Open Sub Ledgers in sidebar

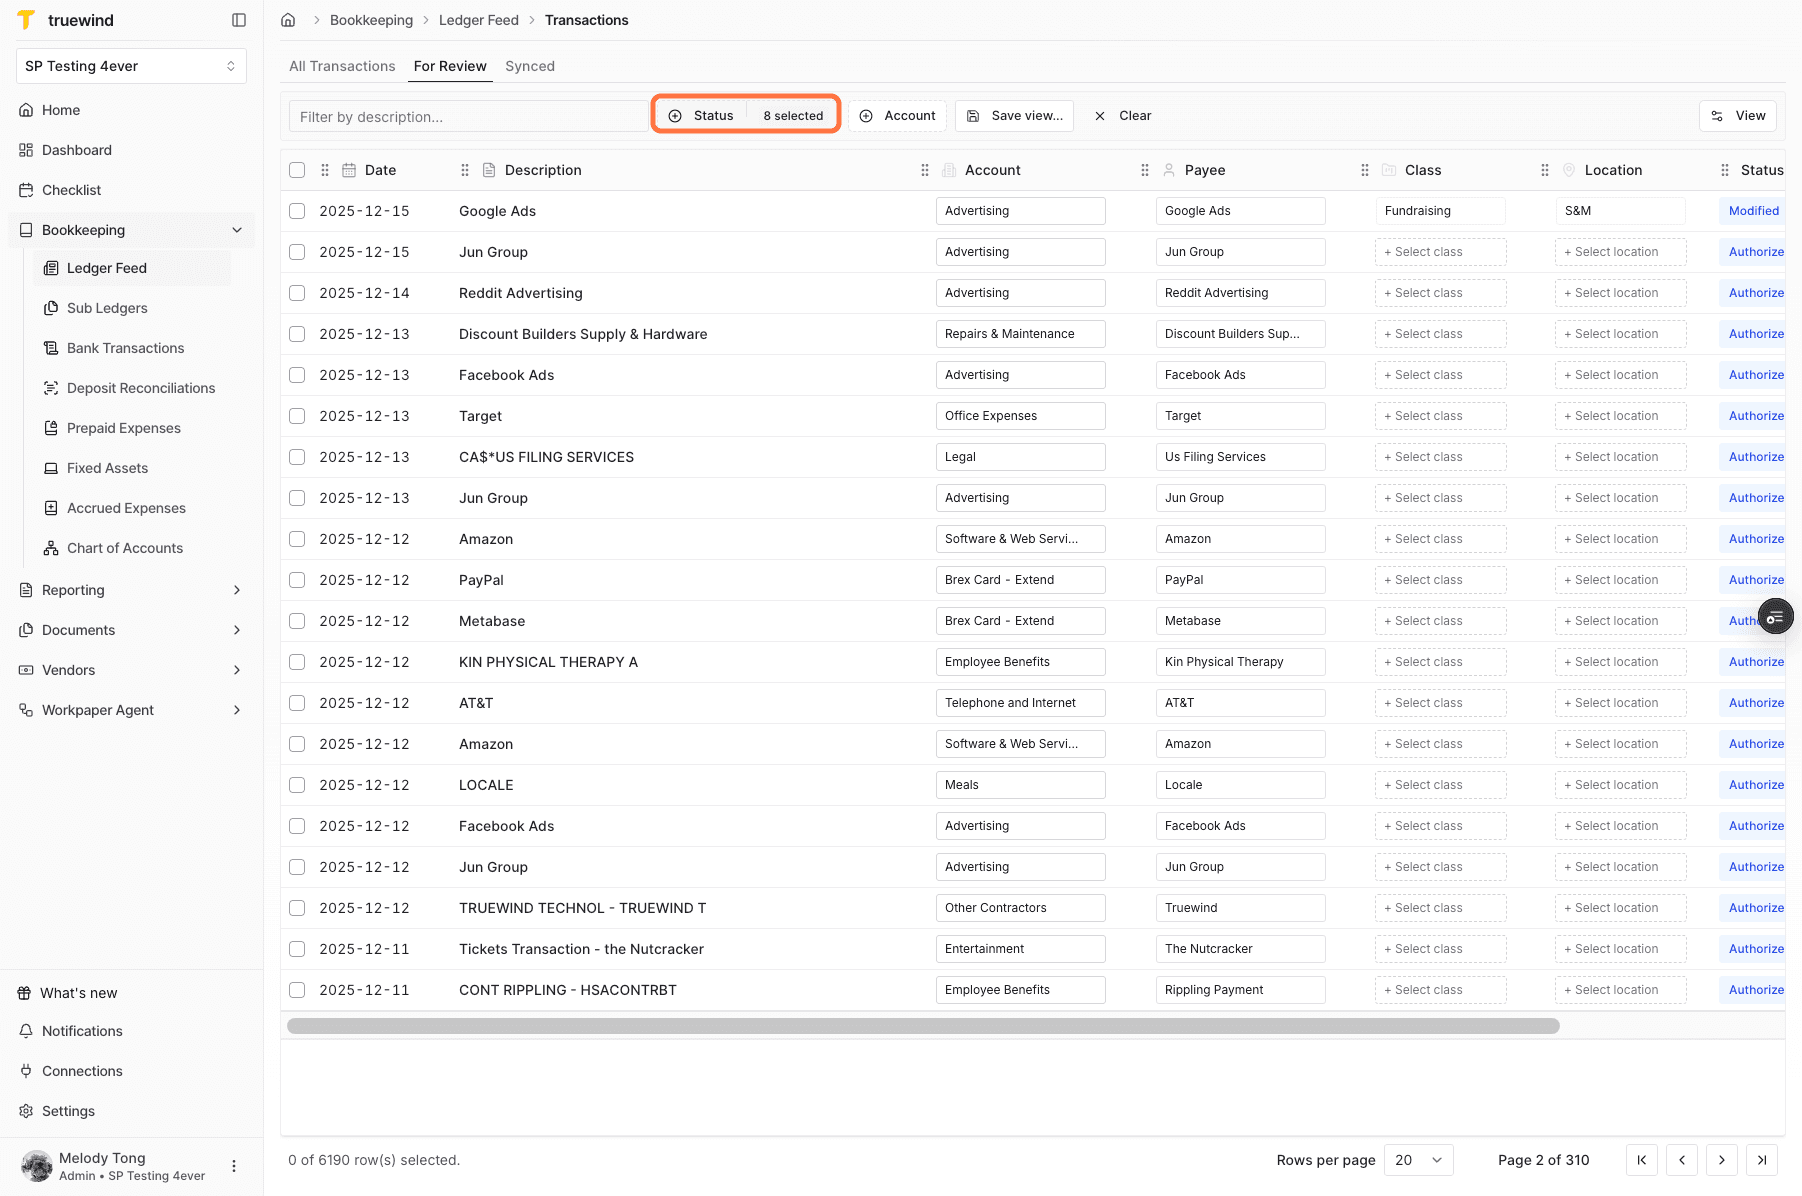[132, 308]
